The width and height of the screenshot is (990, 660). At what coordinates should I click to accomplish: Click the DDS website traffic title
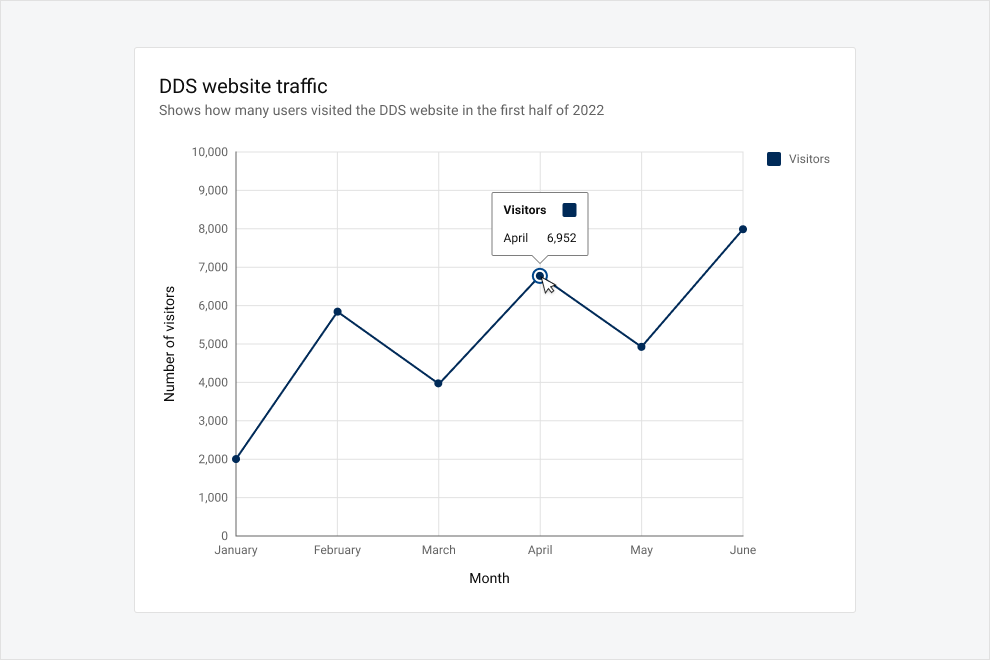[243, 86]
